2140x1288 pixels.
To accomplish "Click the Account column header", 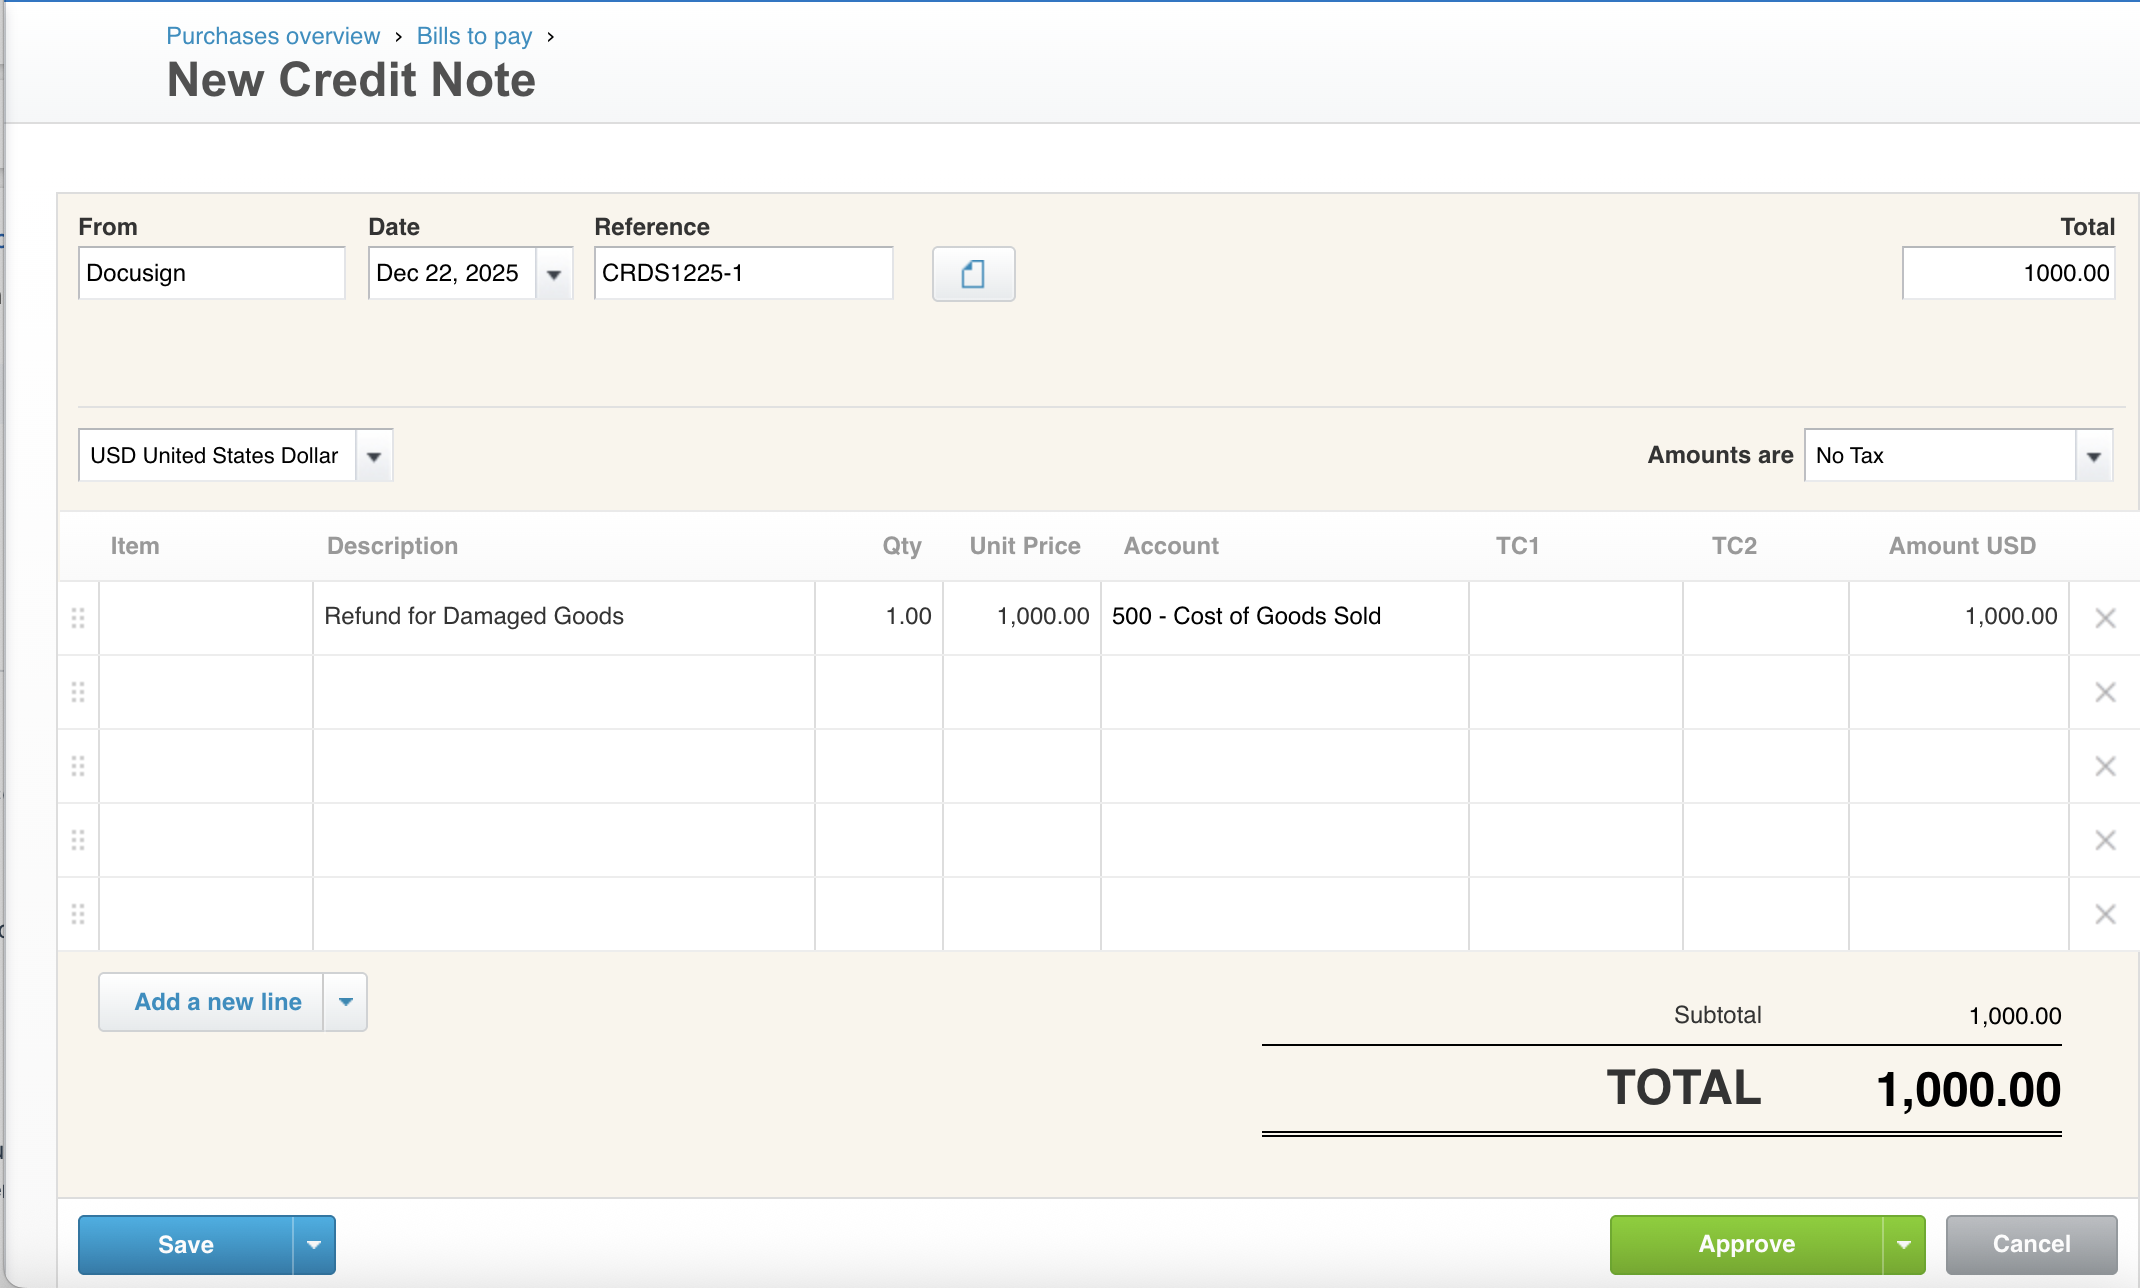I will 1171,546.
